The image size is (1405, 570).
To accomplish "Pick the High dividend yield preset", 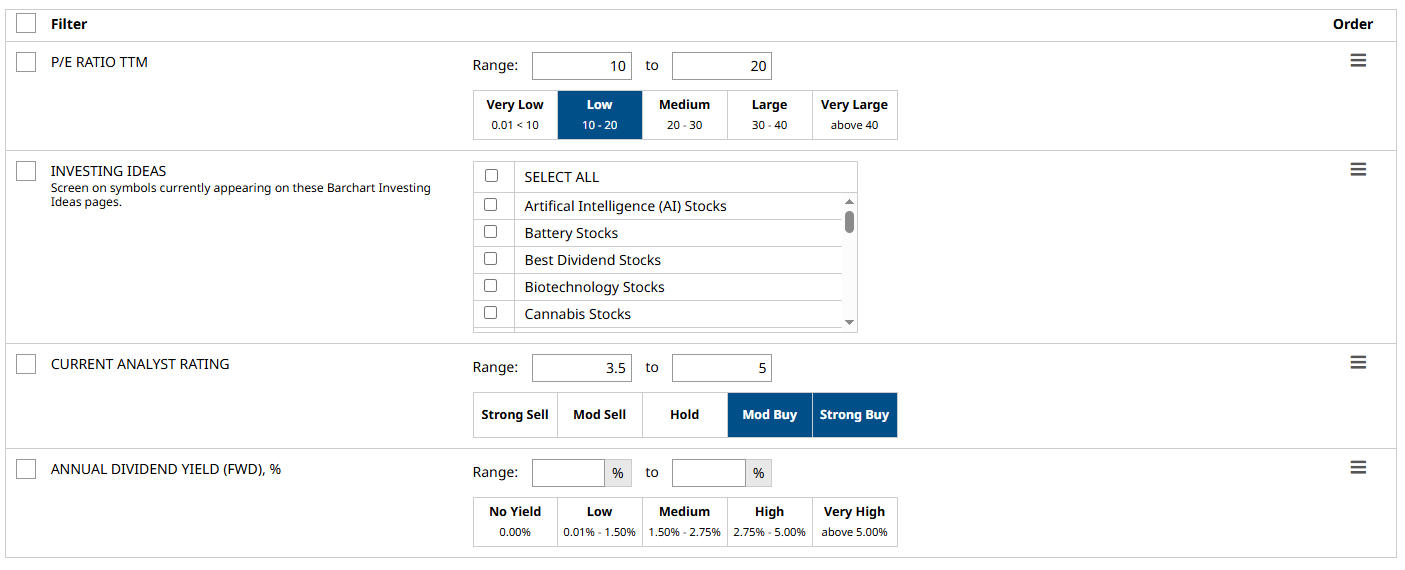I will click(769, 521).
